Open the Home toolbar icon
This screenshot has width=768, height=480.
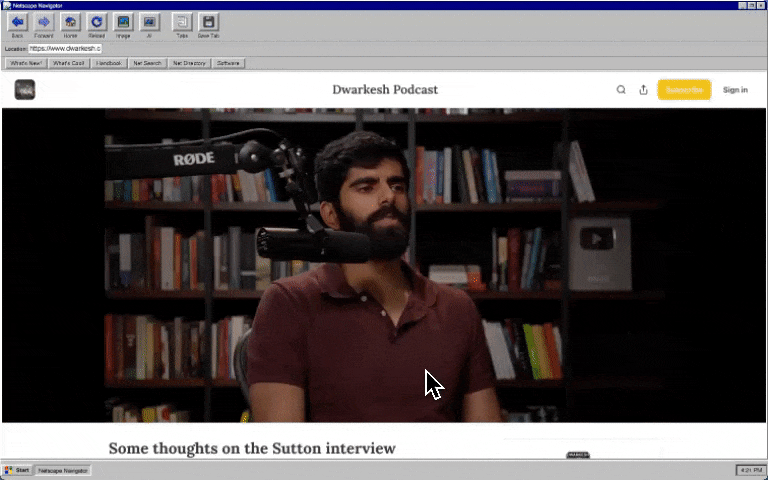tap(71, 22)
